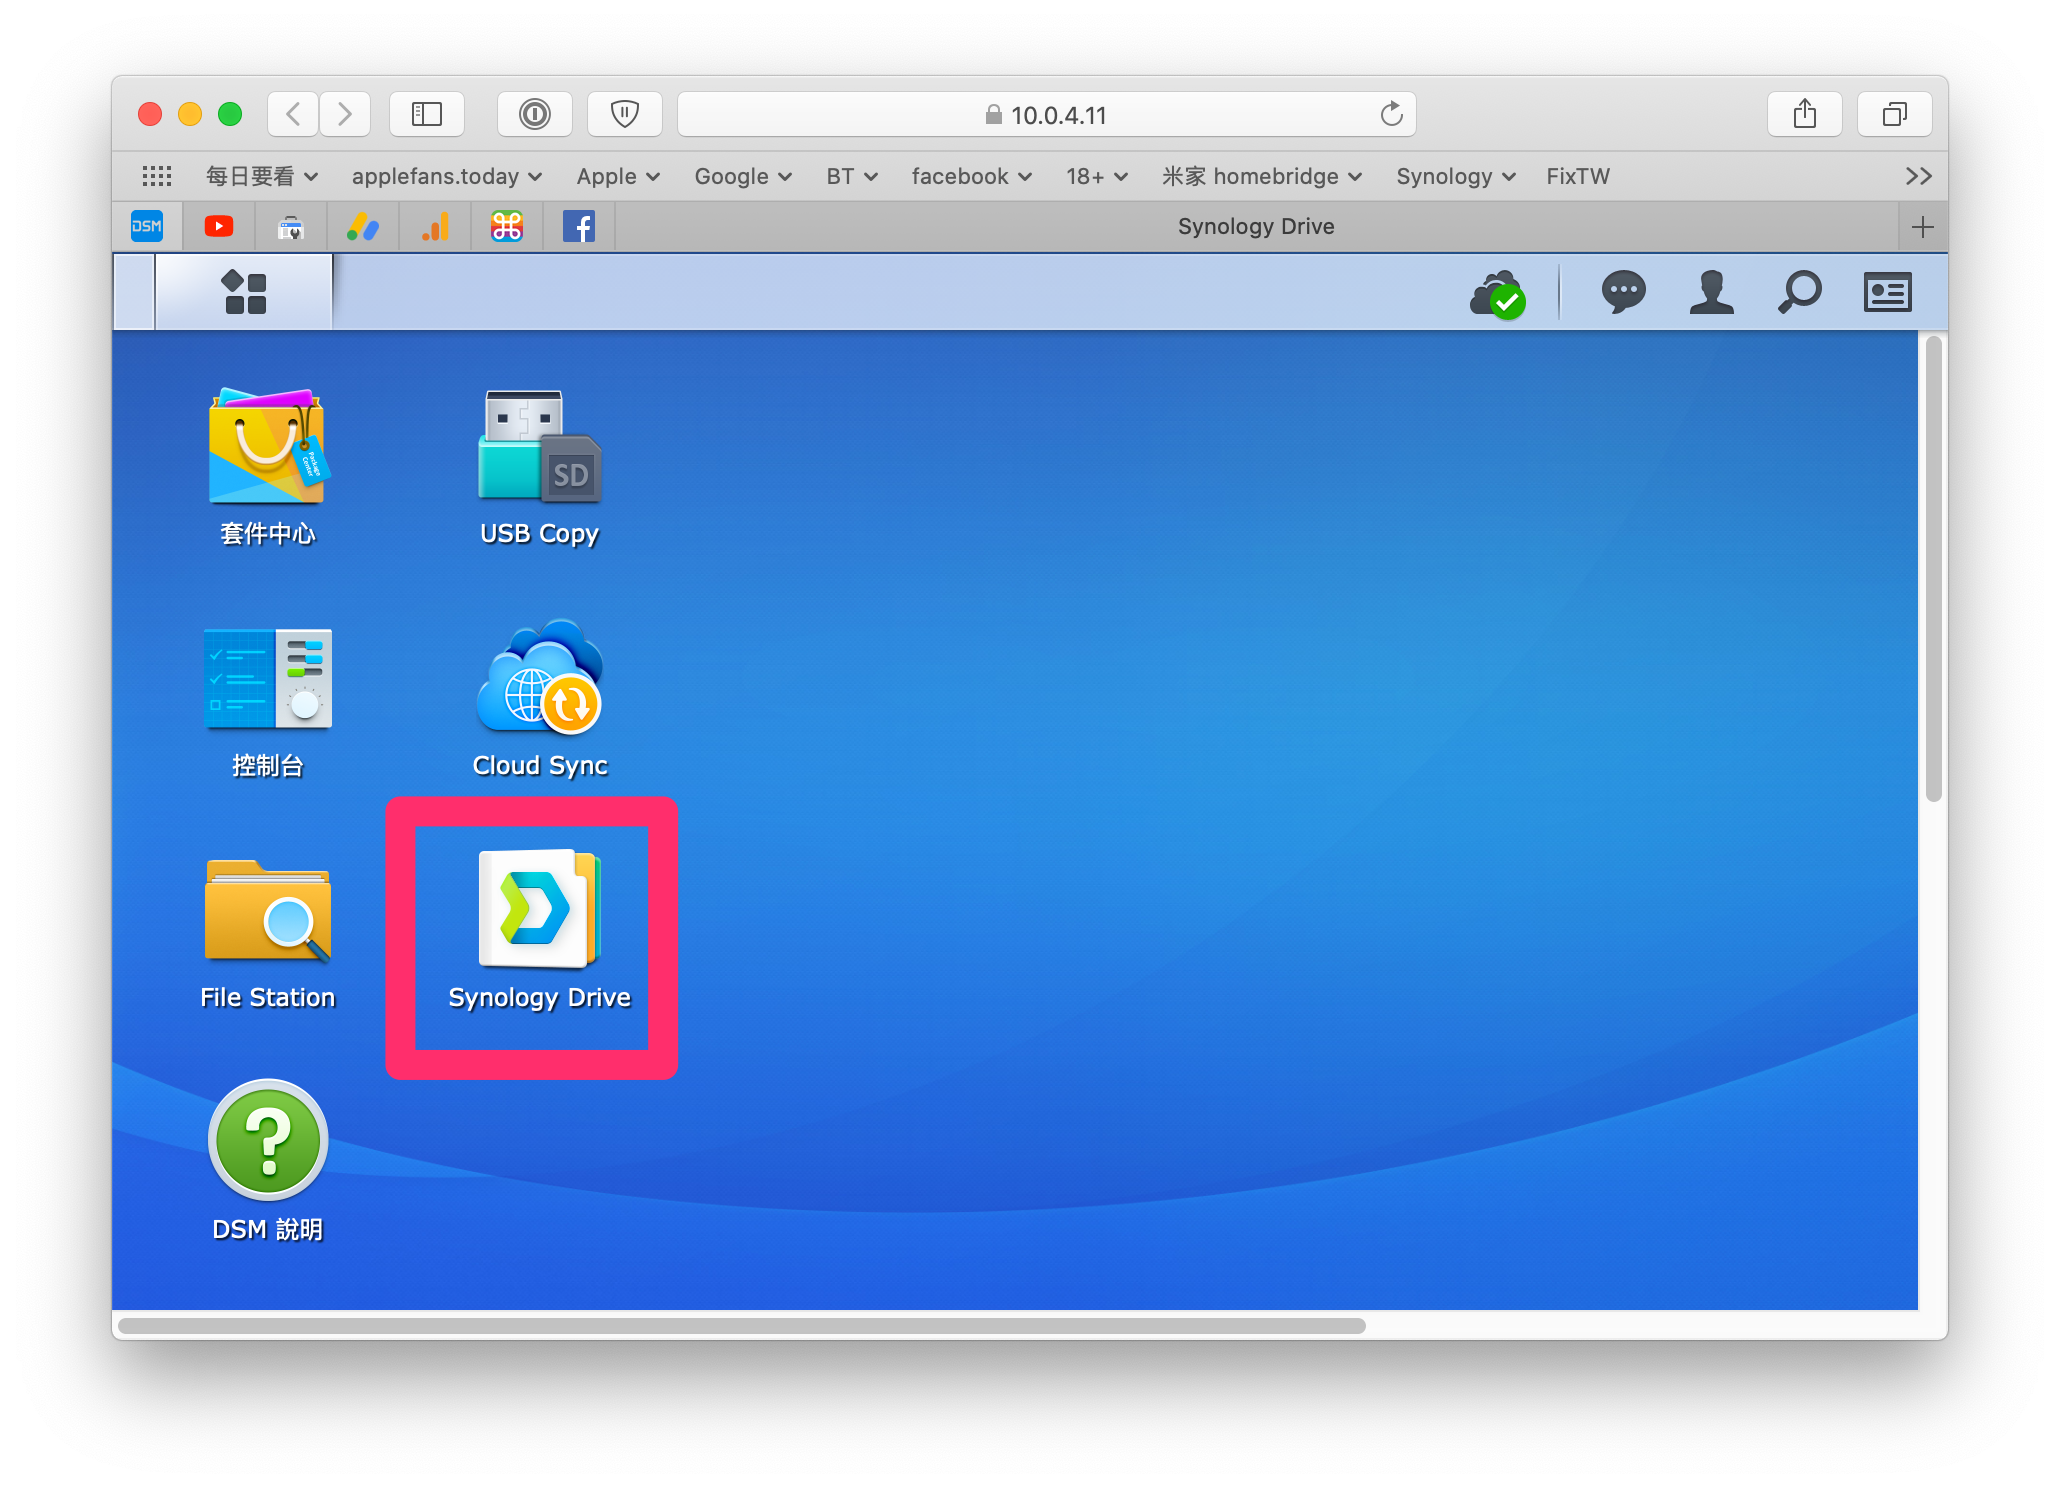Open FixTW bookmark
The width and height of the screenshot is (2060, 1488).
1578,176
